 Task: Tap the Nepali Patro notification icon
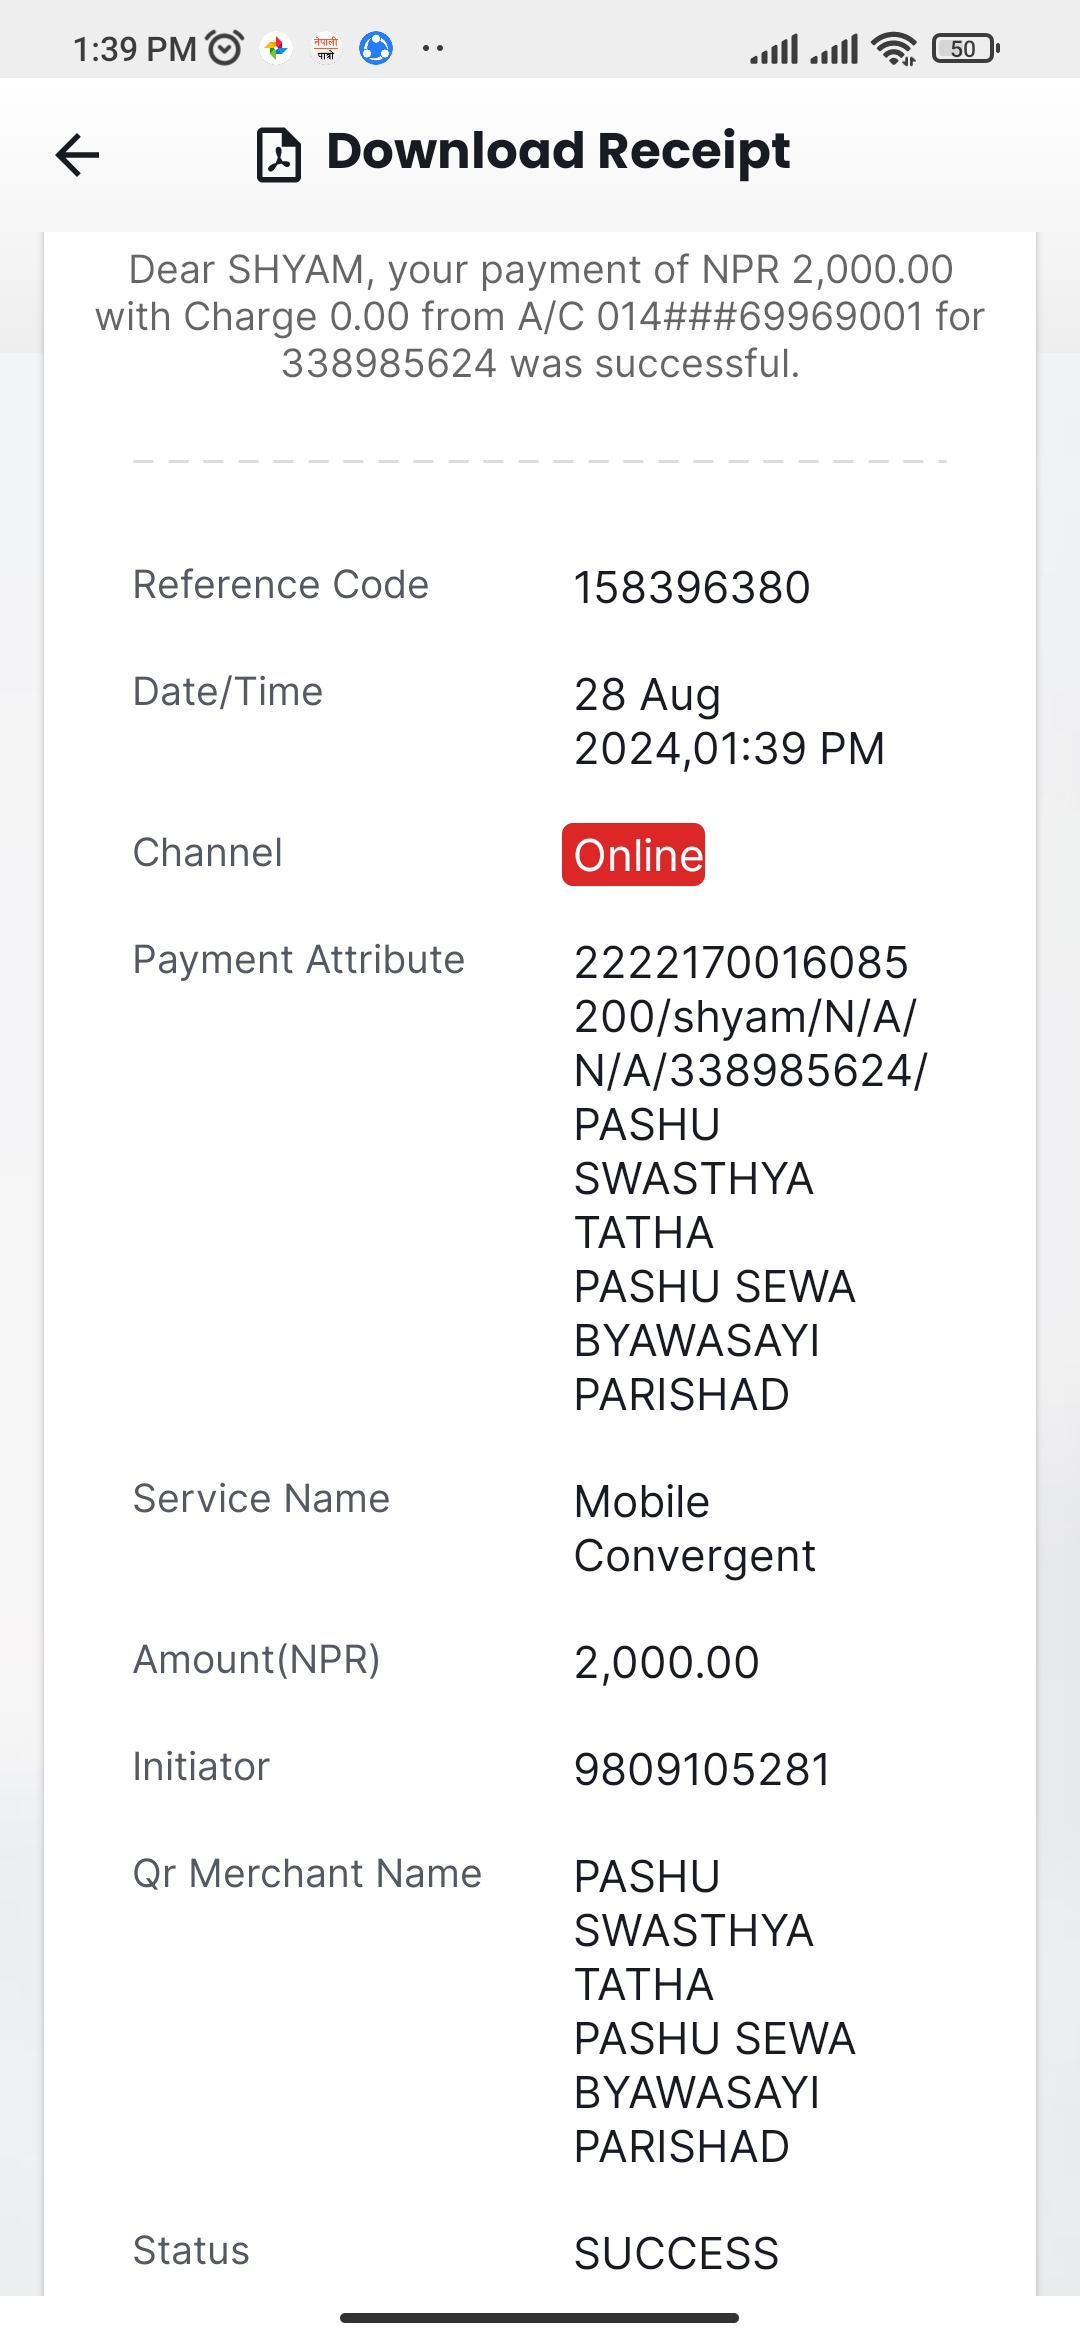[326, 48]
